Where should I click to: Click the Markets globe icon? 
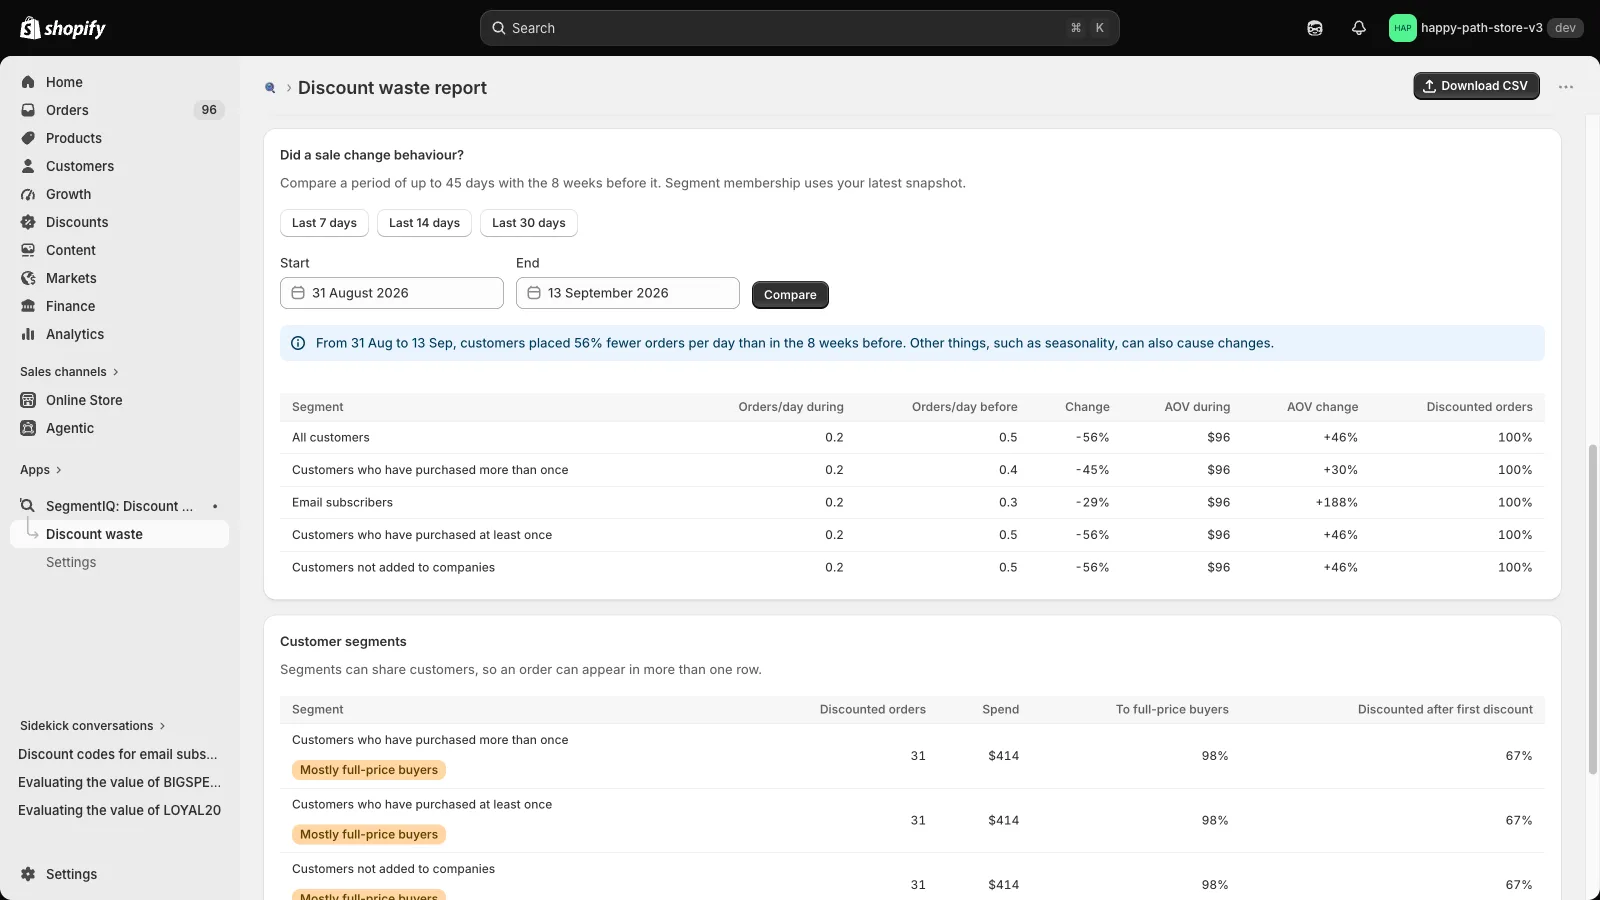tap(28, 278)
